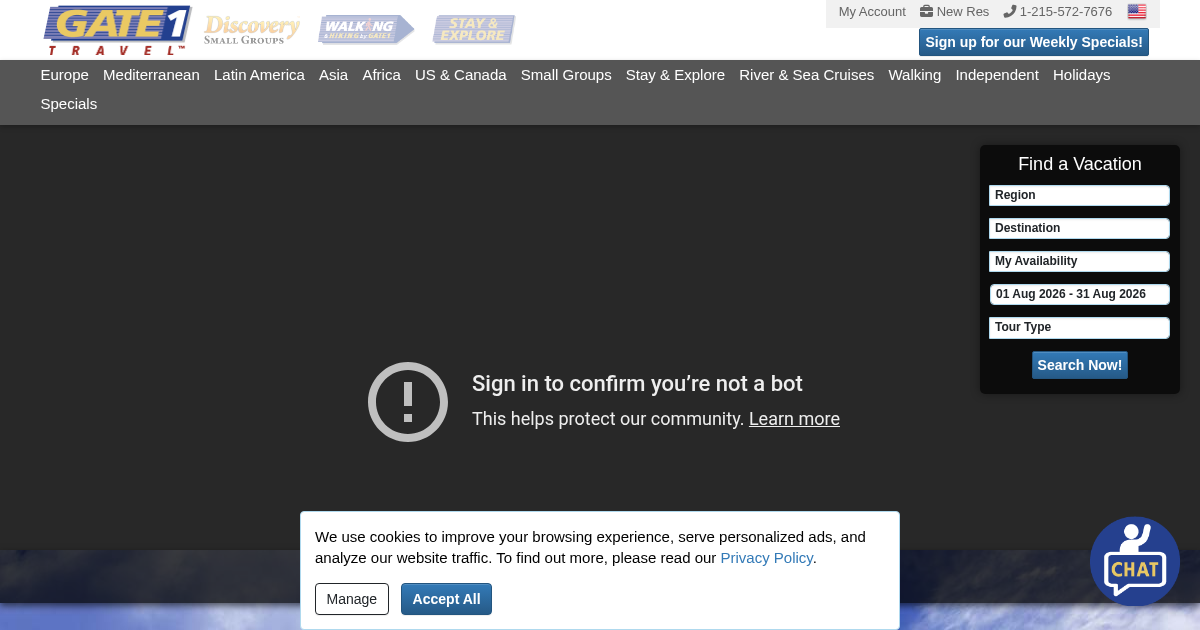Image resolution: width=1200 pixels, height=630 pixels.
Task: Open the Small Groups menu
Action: tap(566, 75)
